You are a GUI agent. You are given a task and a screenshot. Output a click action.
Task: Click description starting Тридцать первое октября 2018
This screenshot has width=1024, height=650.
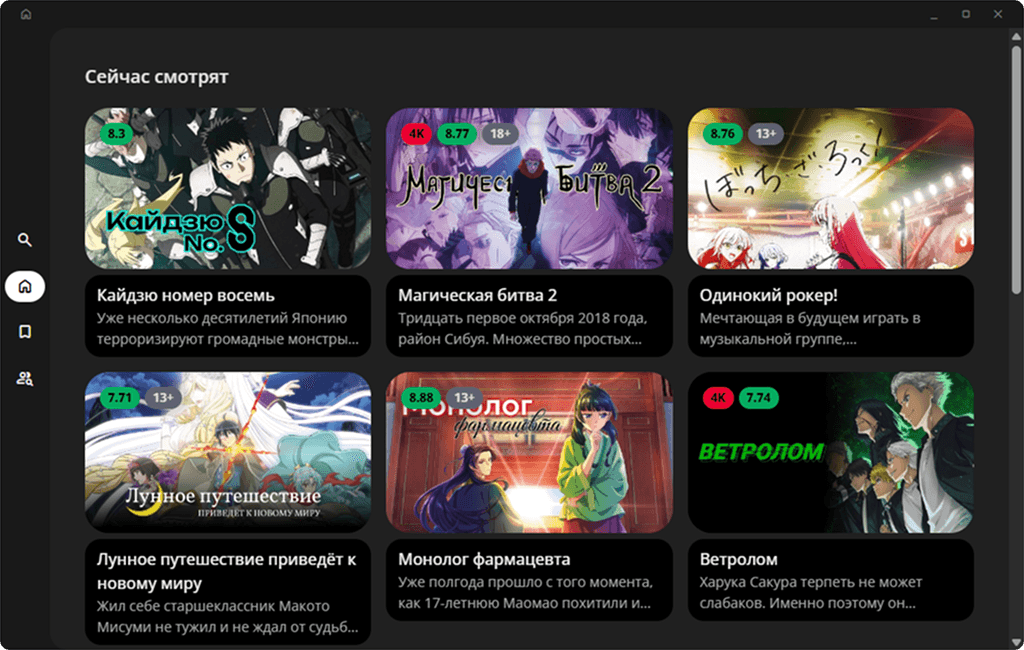click(522, 329)
